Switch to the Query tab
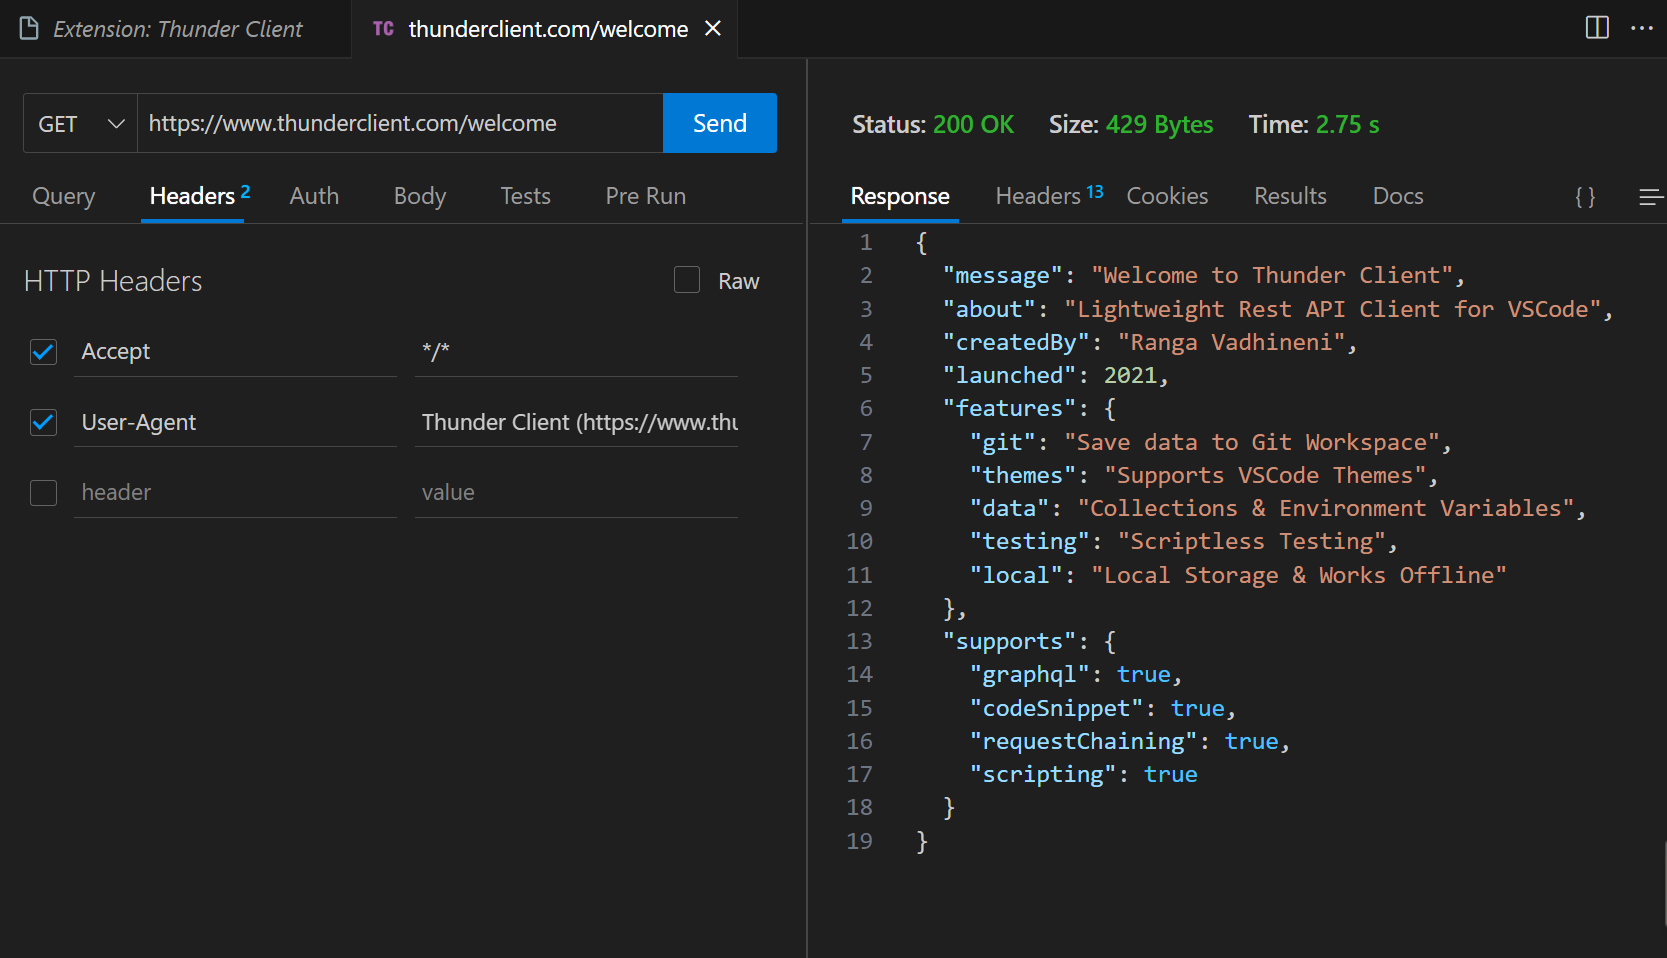Screen dimensions: 1667x958 64,196
